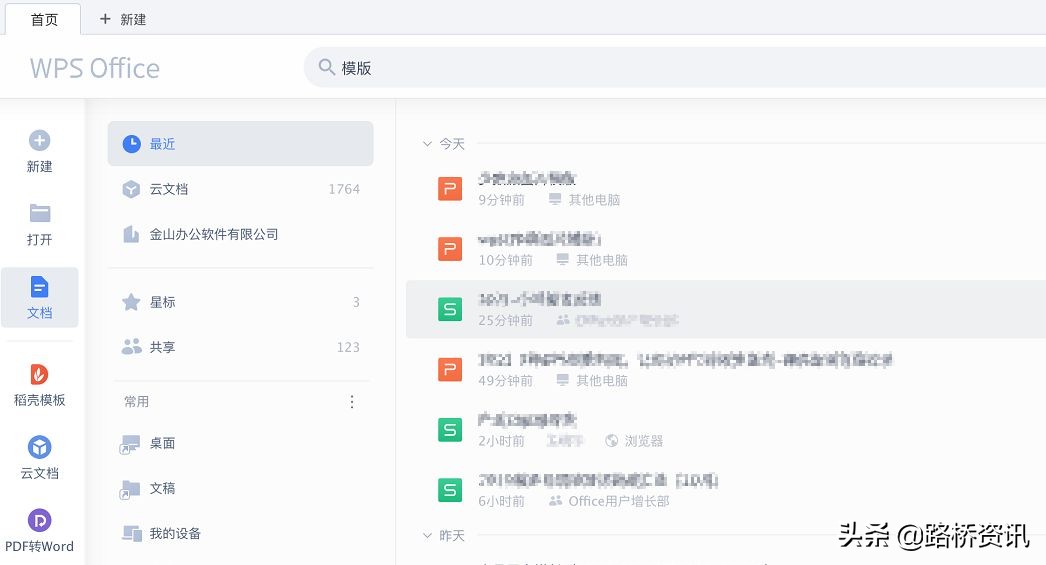Click the 6小时前 timestamp
This screenshot has height=565, width=1046.
[x=501, y=501]
